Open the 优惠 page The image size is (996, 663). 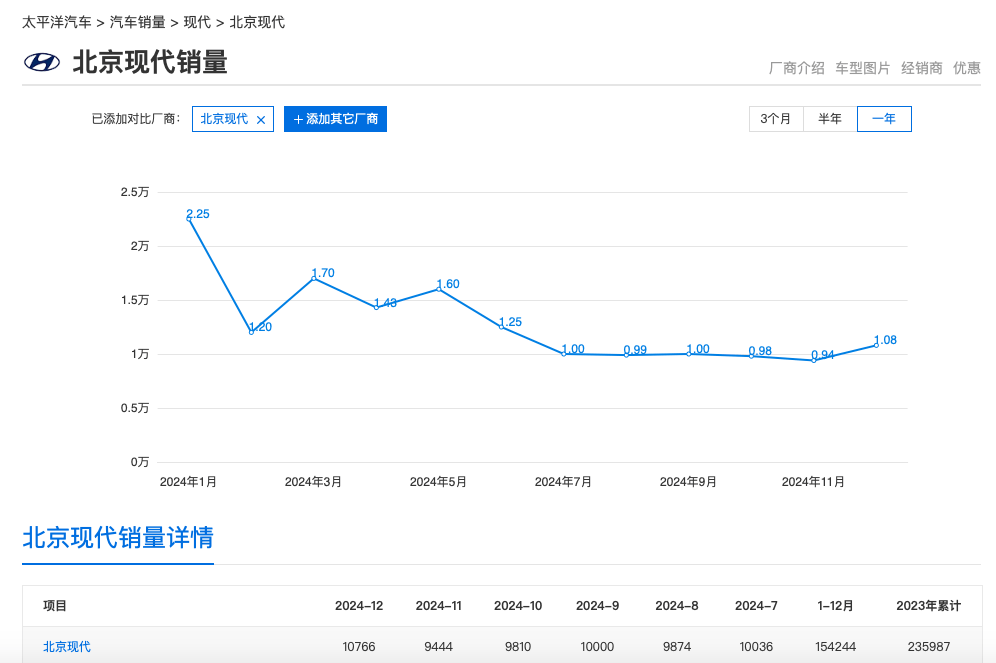966,68
